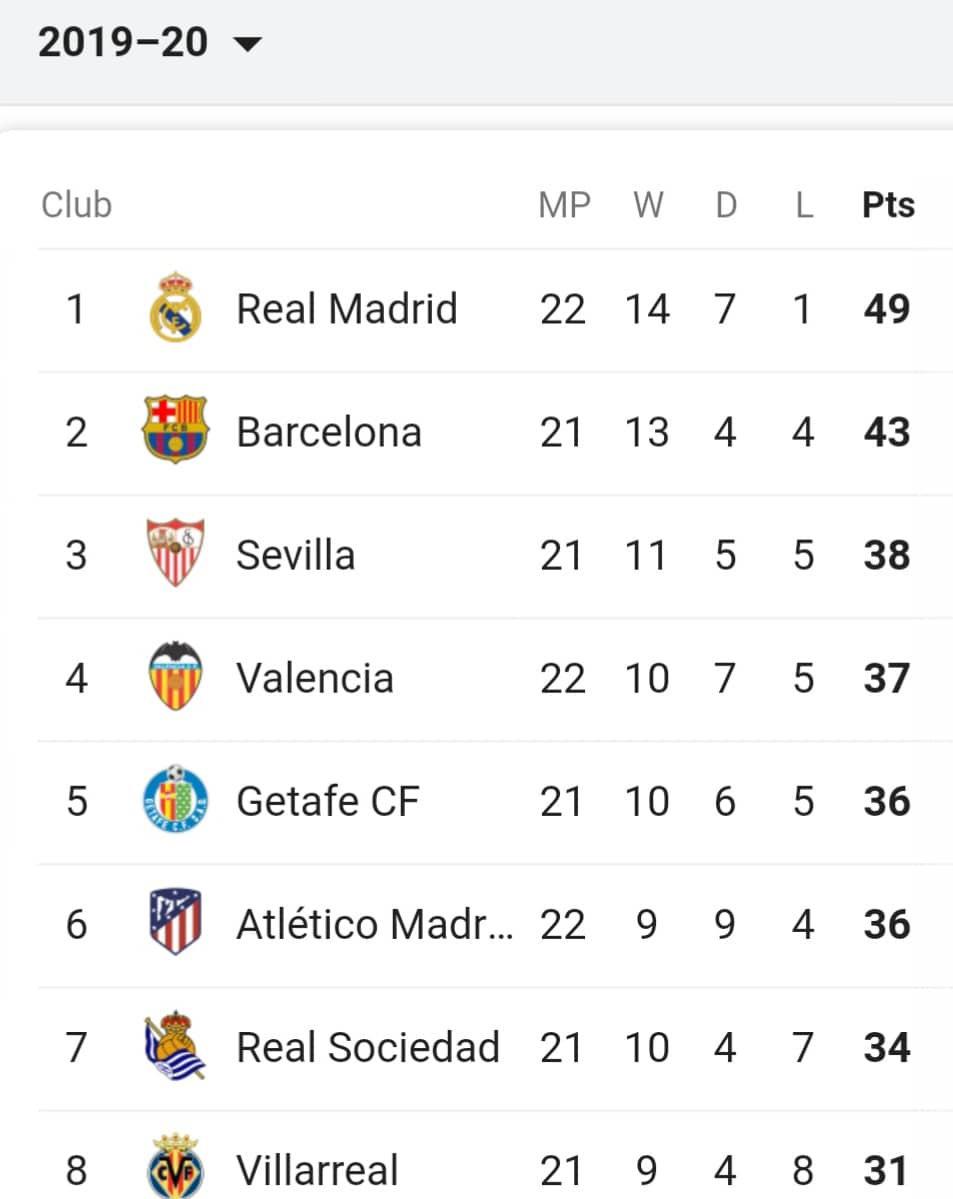Click the Real Sociedad crest icon
Viewport: 953px width, 1199px height.
175,1045
